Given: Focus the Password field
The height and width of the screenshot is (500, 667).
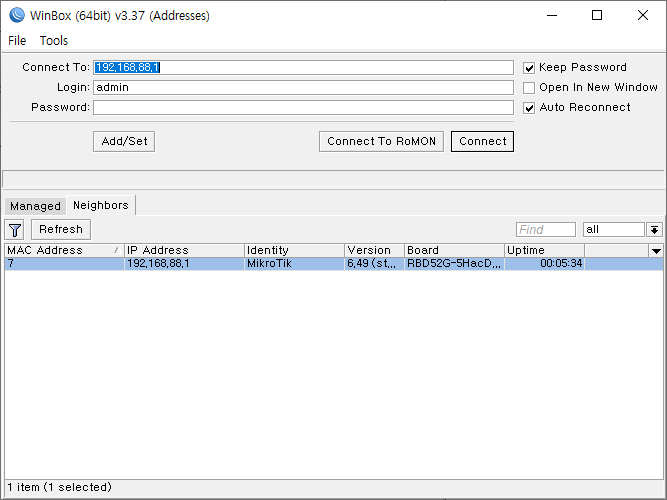Looking at the screenshot, I should click(x=303, y=107).
